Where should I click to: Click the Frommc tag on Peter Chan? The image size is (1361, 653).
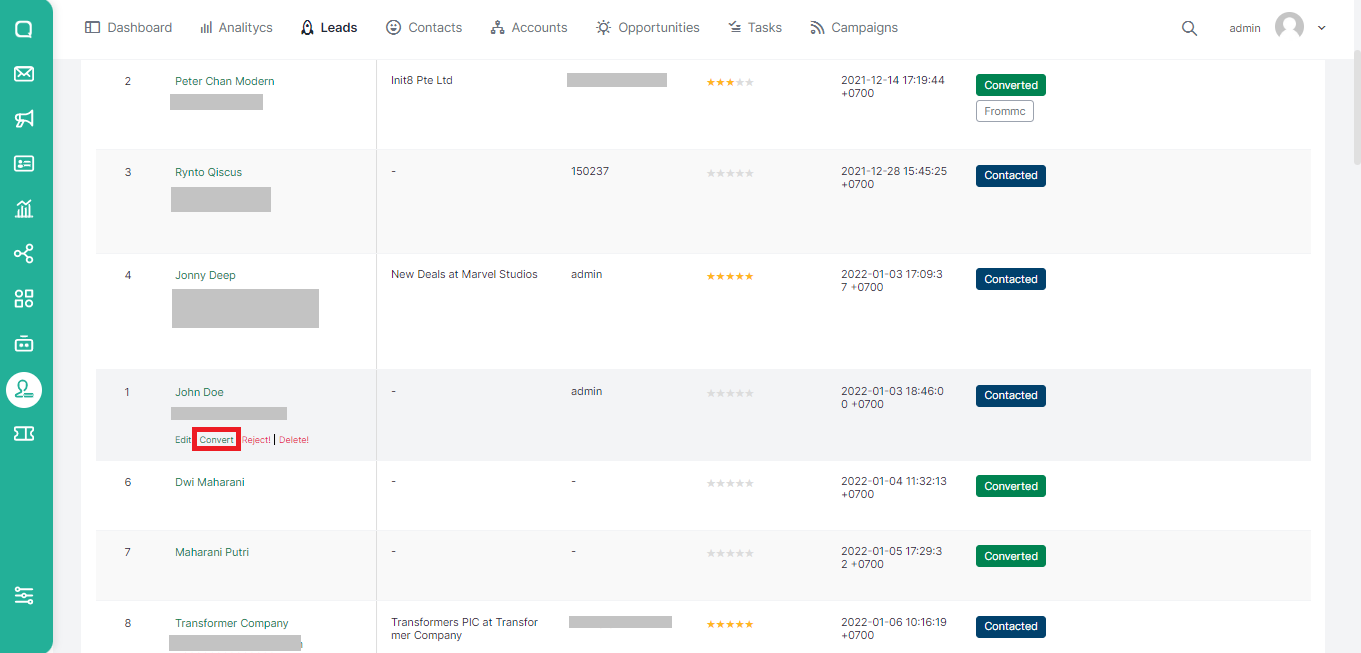pyautogui.click(x=1004, y=111)
